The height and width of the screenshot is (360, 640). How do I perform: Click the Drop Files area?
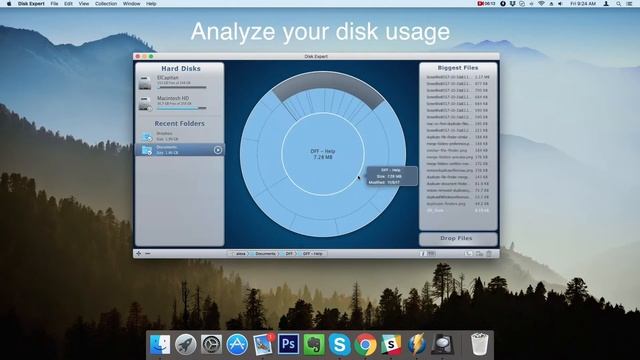pos(458,238)
